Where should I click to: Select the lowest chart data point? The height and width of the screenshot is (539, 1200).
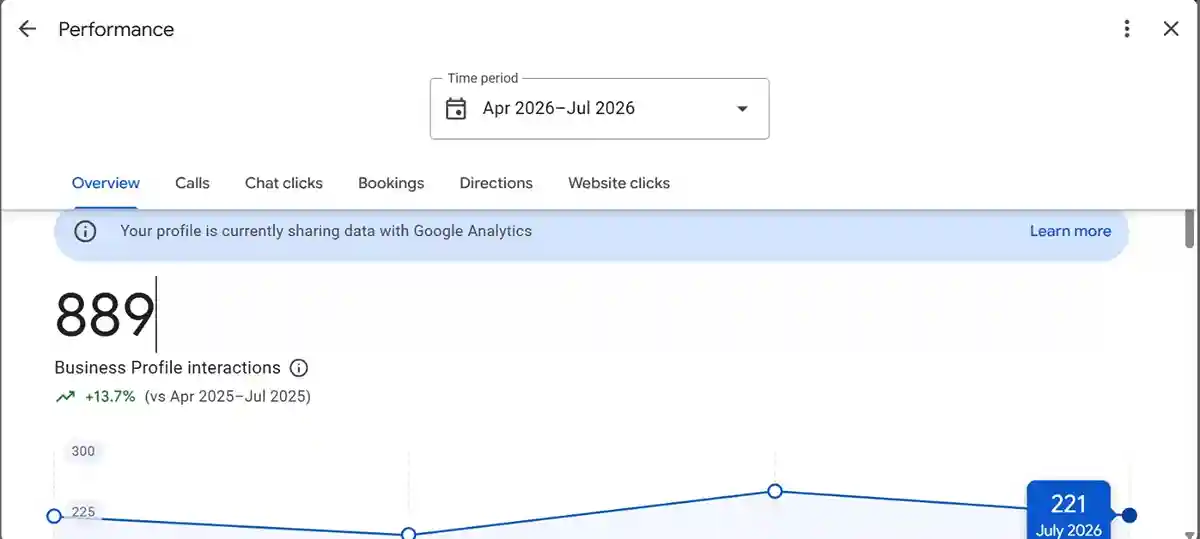408,534
